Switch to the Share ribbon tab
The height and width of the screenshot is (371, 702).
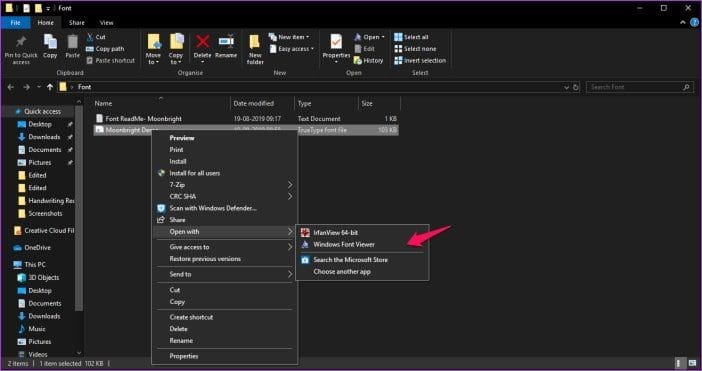pos(77,23)
